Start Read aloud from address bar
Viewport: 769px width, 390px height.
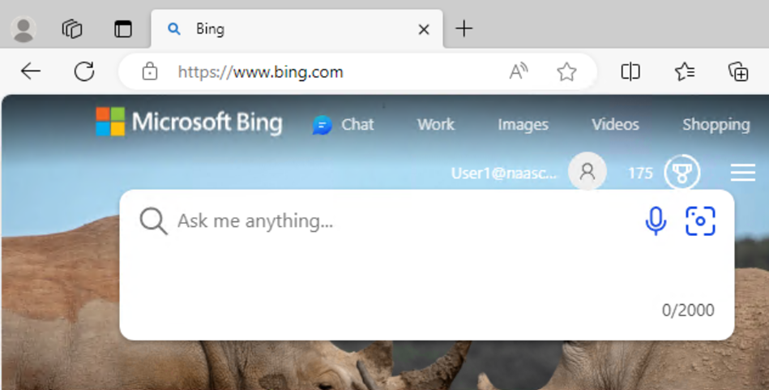click(x=518, y=72)
